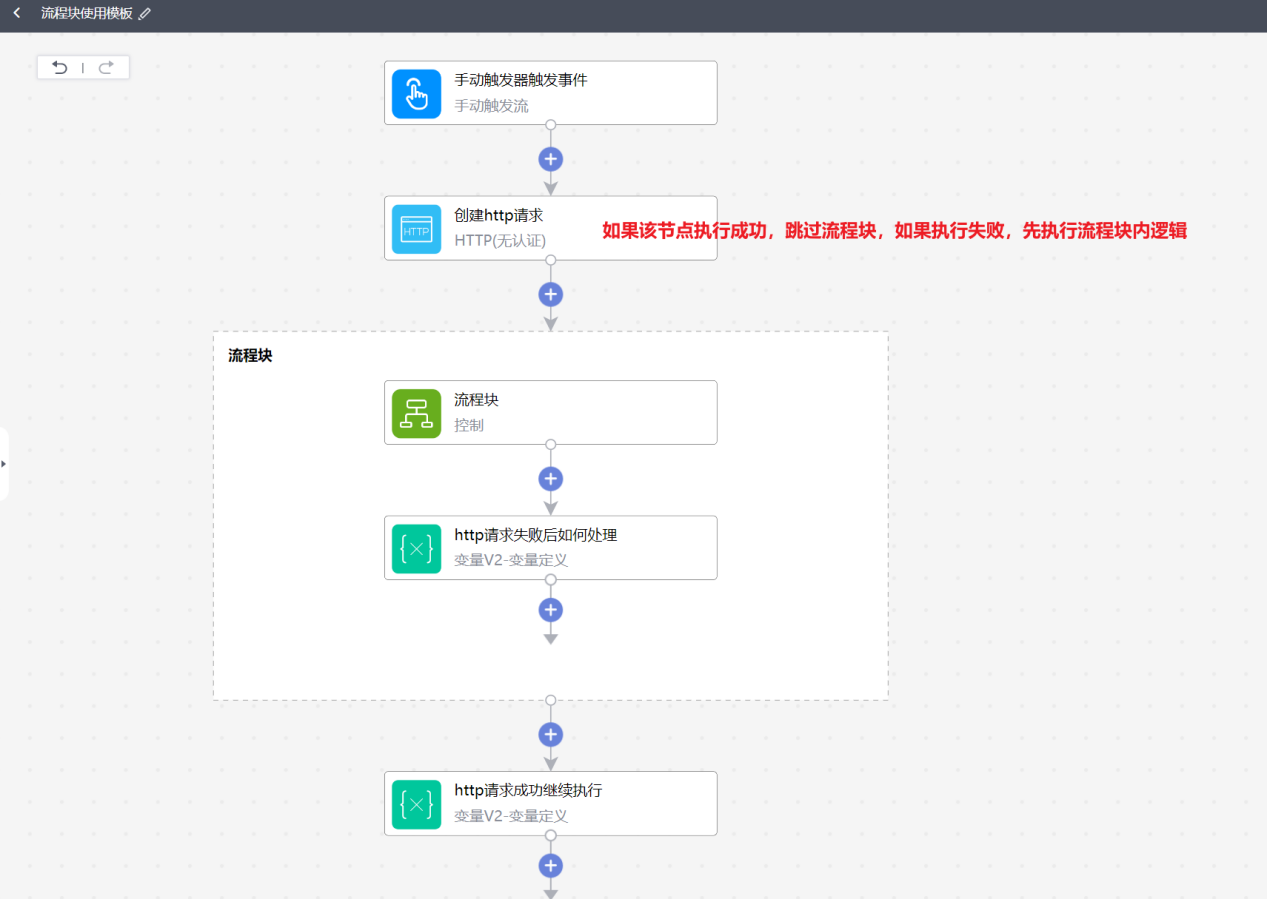Click the plus button below http请求失败后如何处理
This screenshot has width=1267, height=899.
coord(550,609)
